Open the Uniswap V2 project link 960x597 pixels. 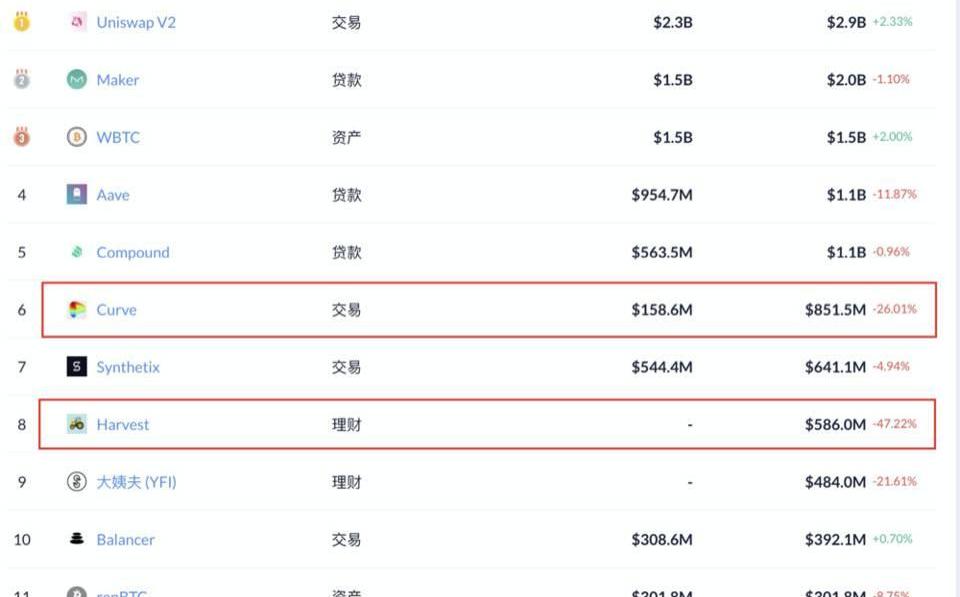point(136,22)
